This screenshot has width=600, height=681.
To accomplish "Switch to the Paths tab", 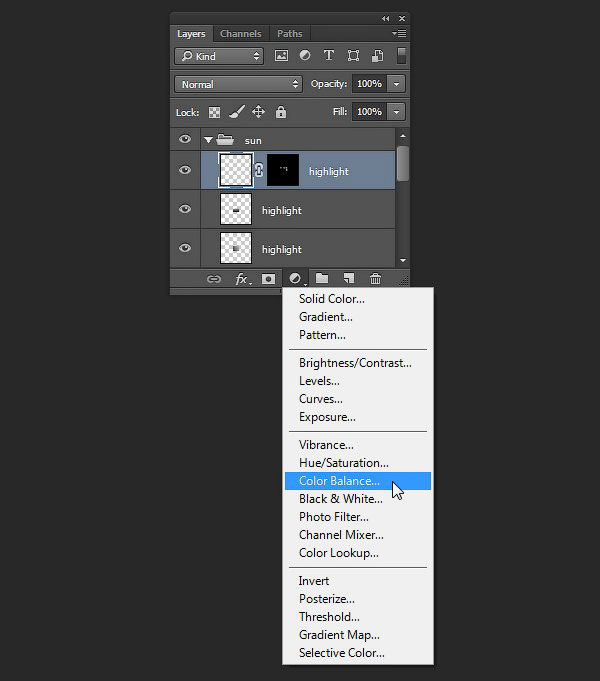I will click(x=290, y=33).
